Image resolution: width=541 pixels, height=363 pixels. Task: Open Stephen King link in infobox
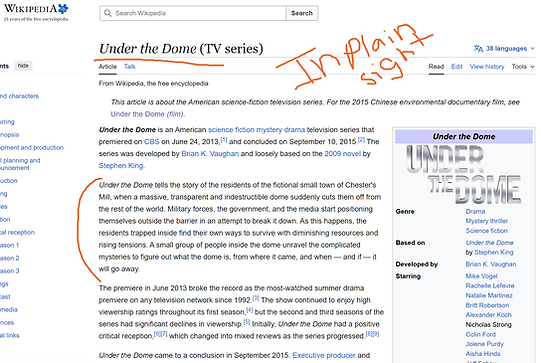coord(494,252)
